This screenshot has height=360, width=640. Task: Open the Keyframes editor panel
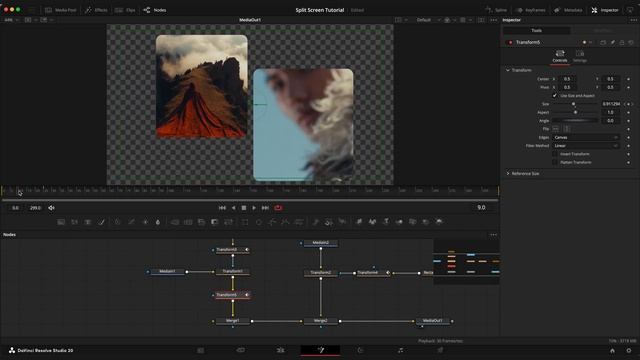[530, 10]
